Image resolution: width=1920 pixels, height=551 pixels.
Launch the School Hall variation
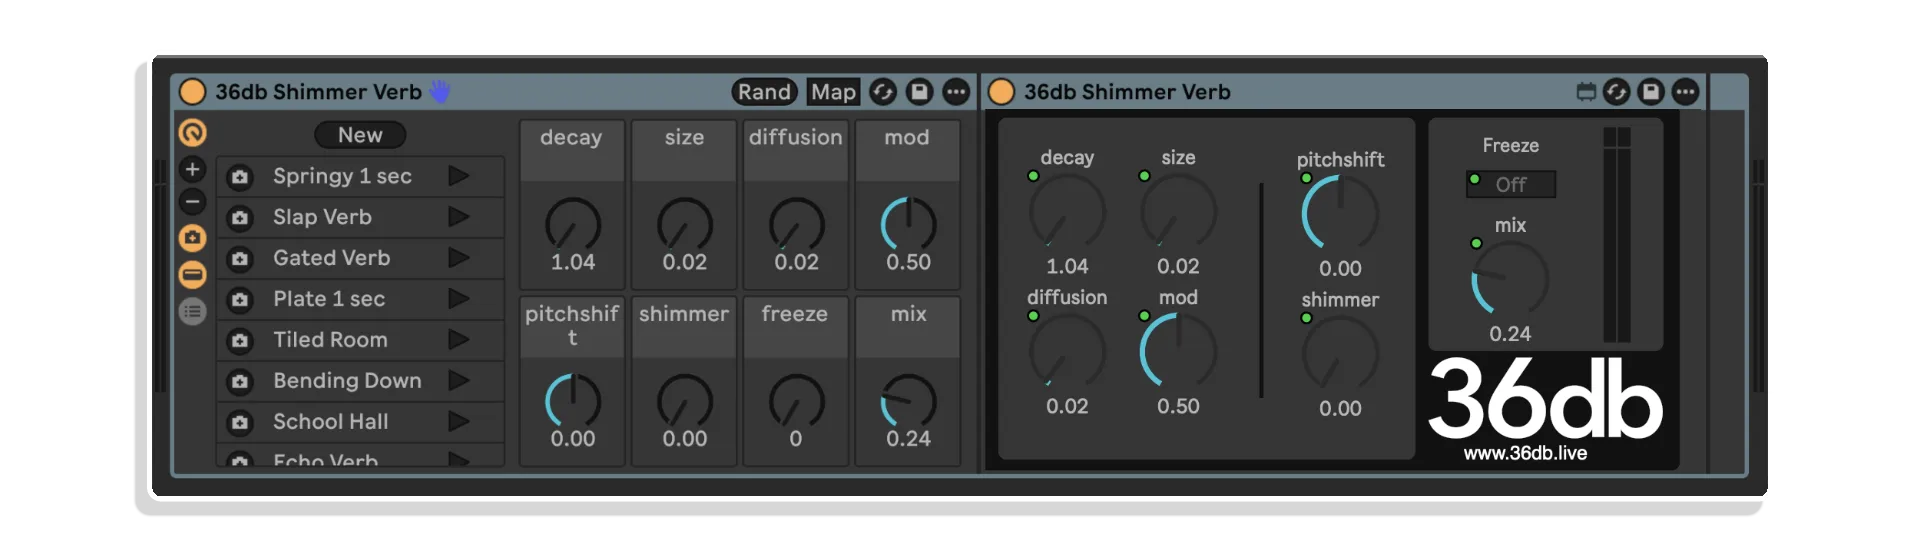[458, 422]
